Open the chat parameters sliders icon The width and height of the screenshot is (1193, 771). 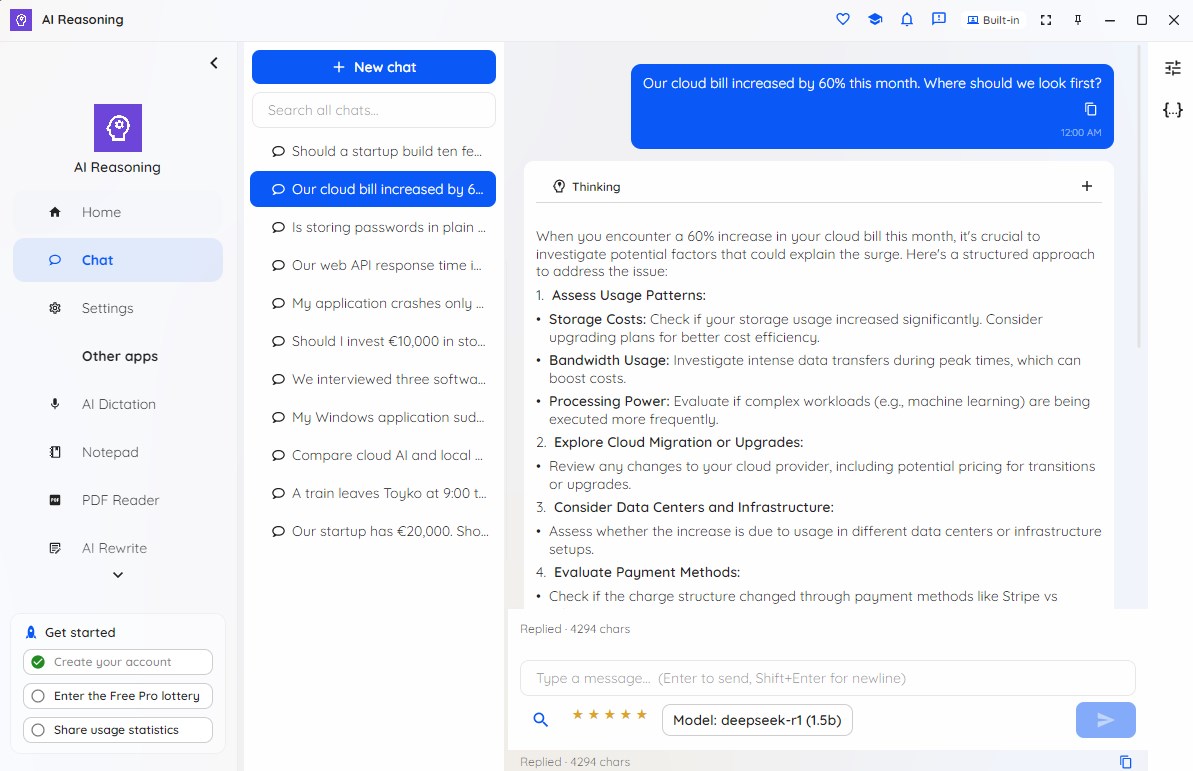coord(1172,68)
